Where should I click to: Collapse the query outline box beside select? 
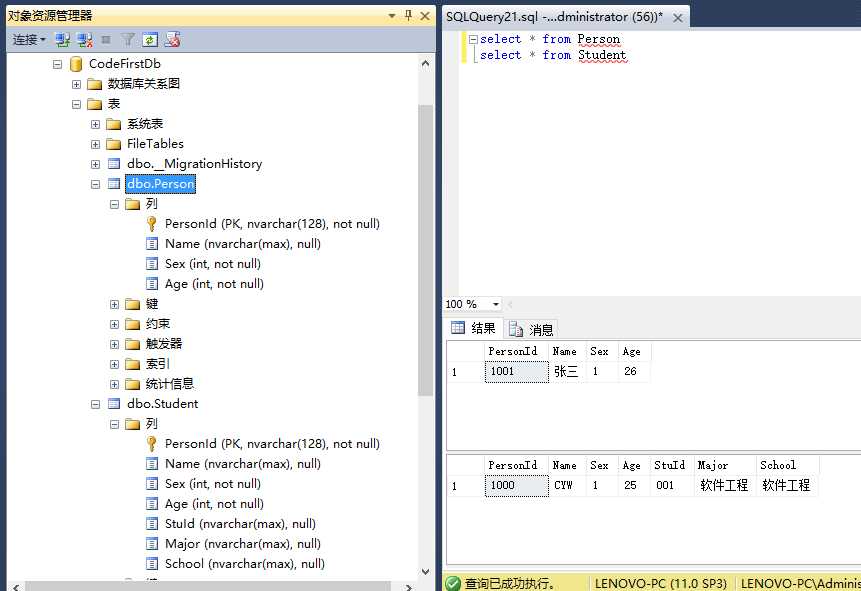(473, 39)
